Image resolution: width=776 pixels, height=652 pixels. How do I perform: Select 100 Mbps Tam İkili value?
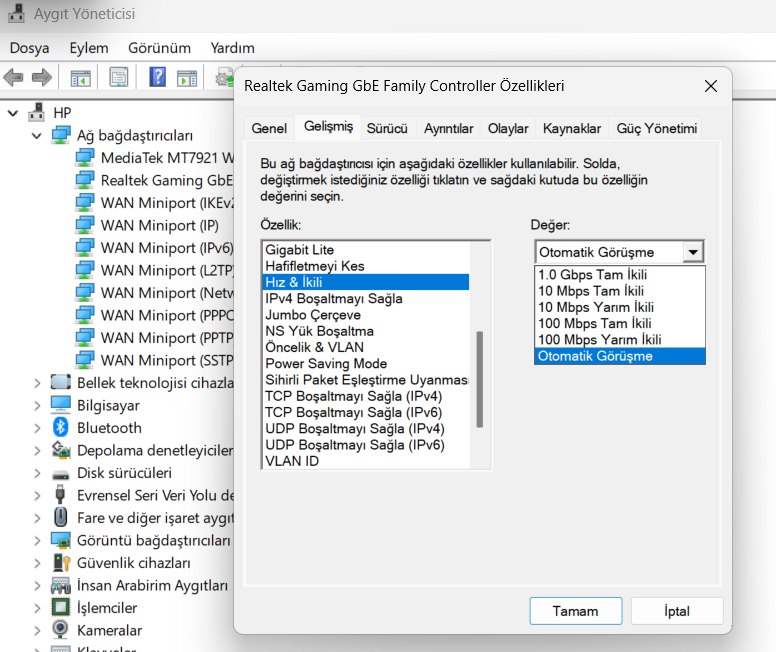tap(620, 324)
